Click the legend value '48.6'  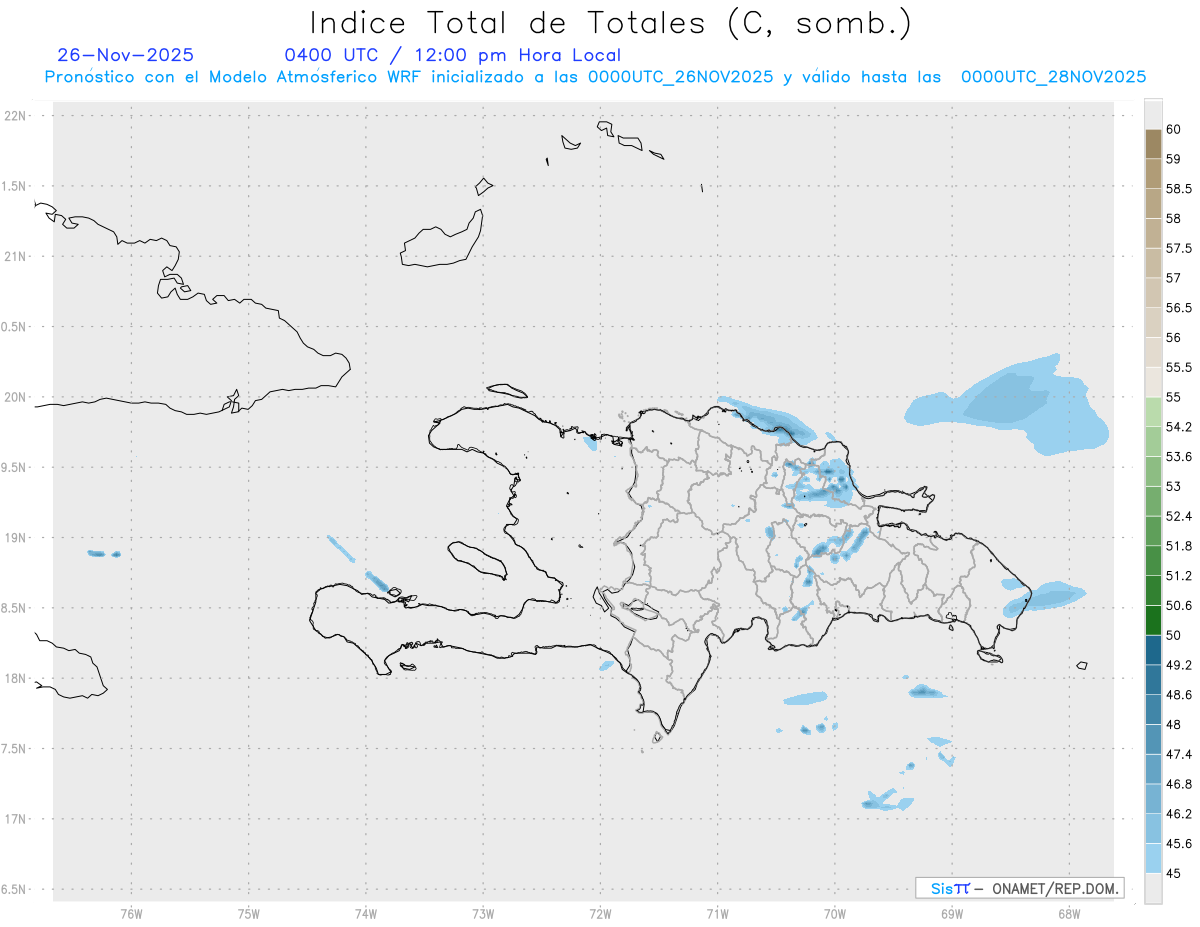coord(1178,694)
